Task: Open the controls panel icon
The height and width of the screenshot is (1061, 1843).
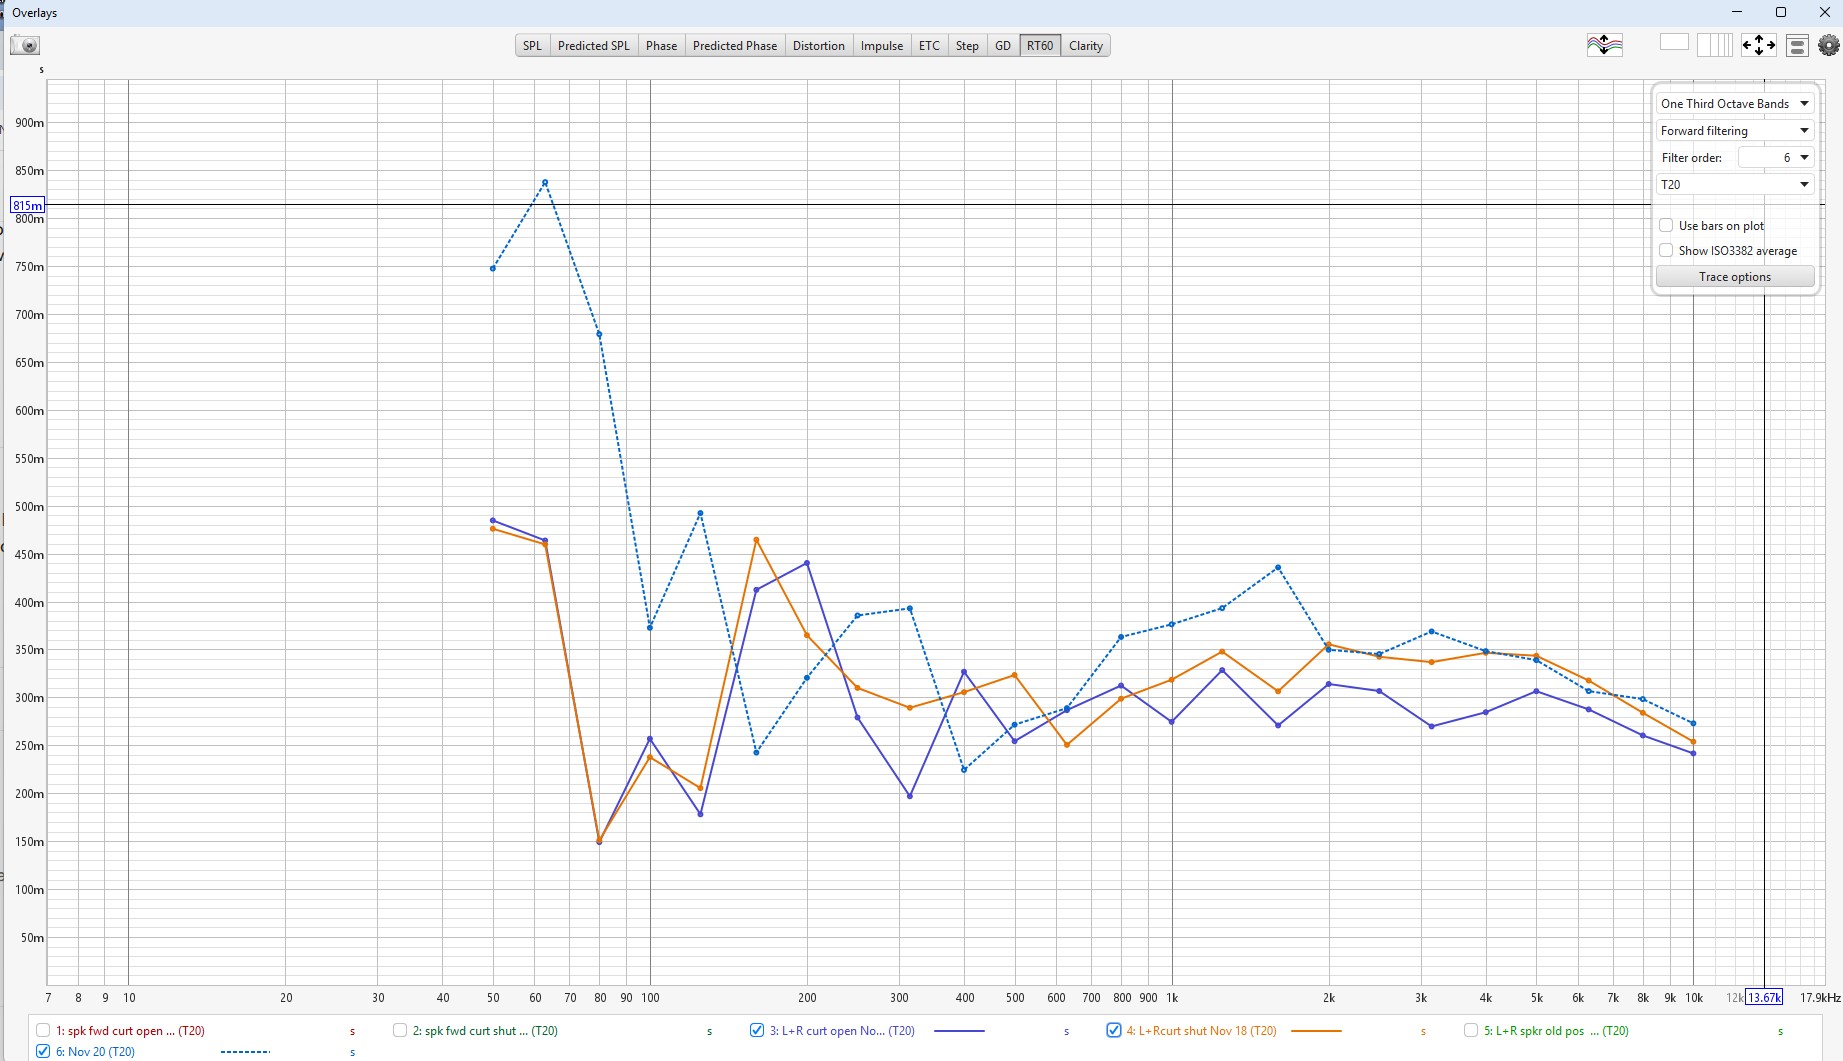Action: click(x=1797, y=46)
